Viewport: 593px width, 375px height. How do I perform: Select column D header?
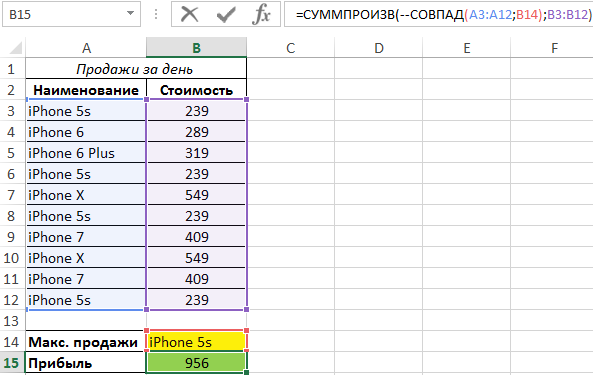[379, 48]
